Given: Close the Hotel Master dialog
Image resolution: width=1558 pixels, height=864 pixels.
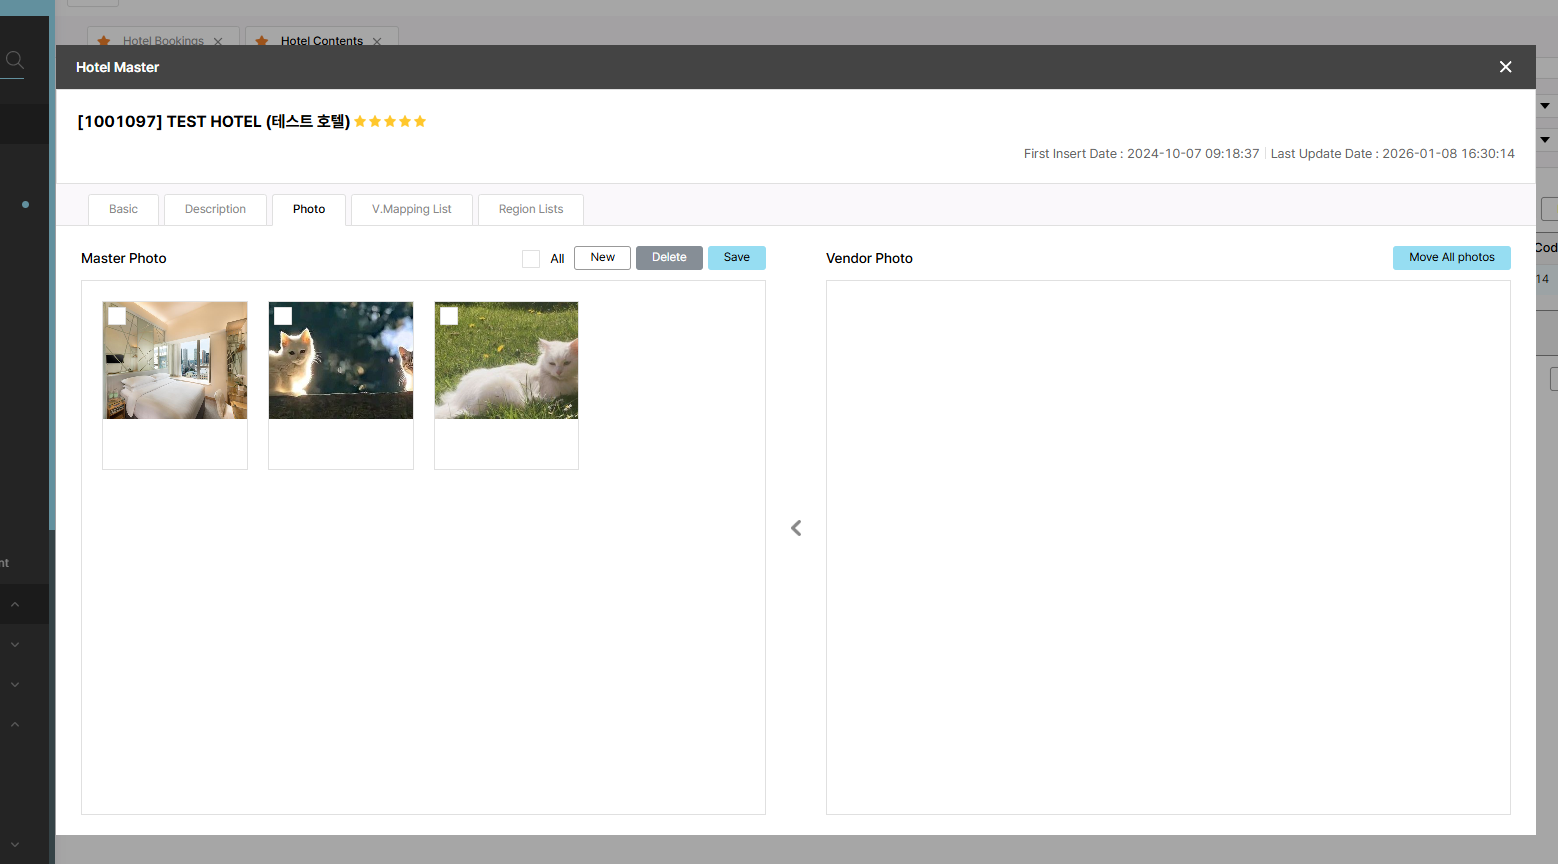Looking at the screenshot, I should coord(1505,67).
